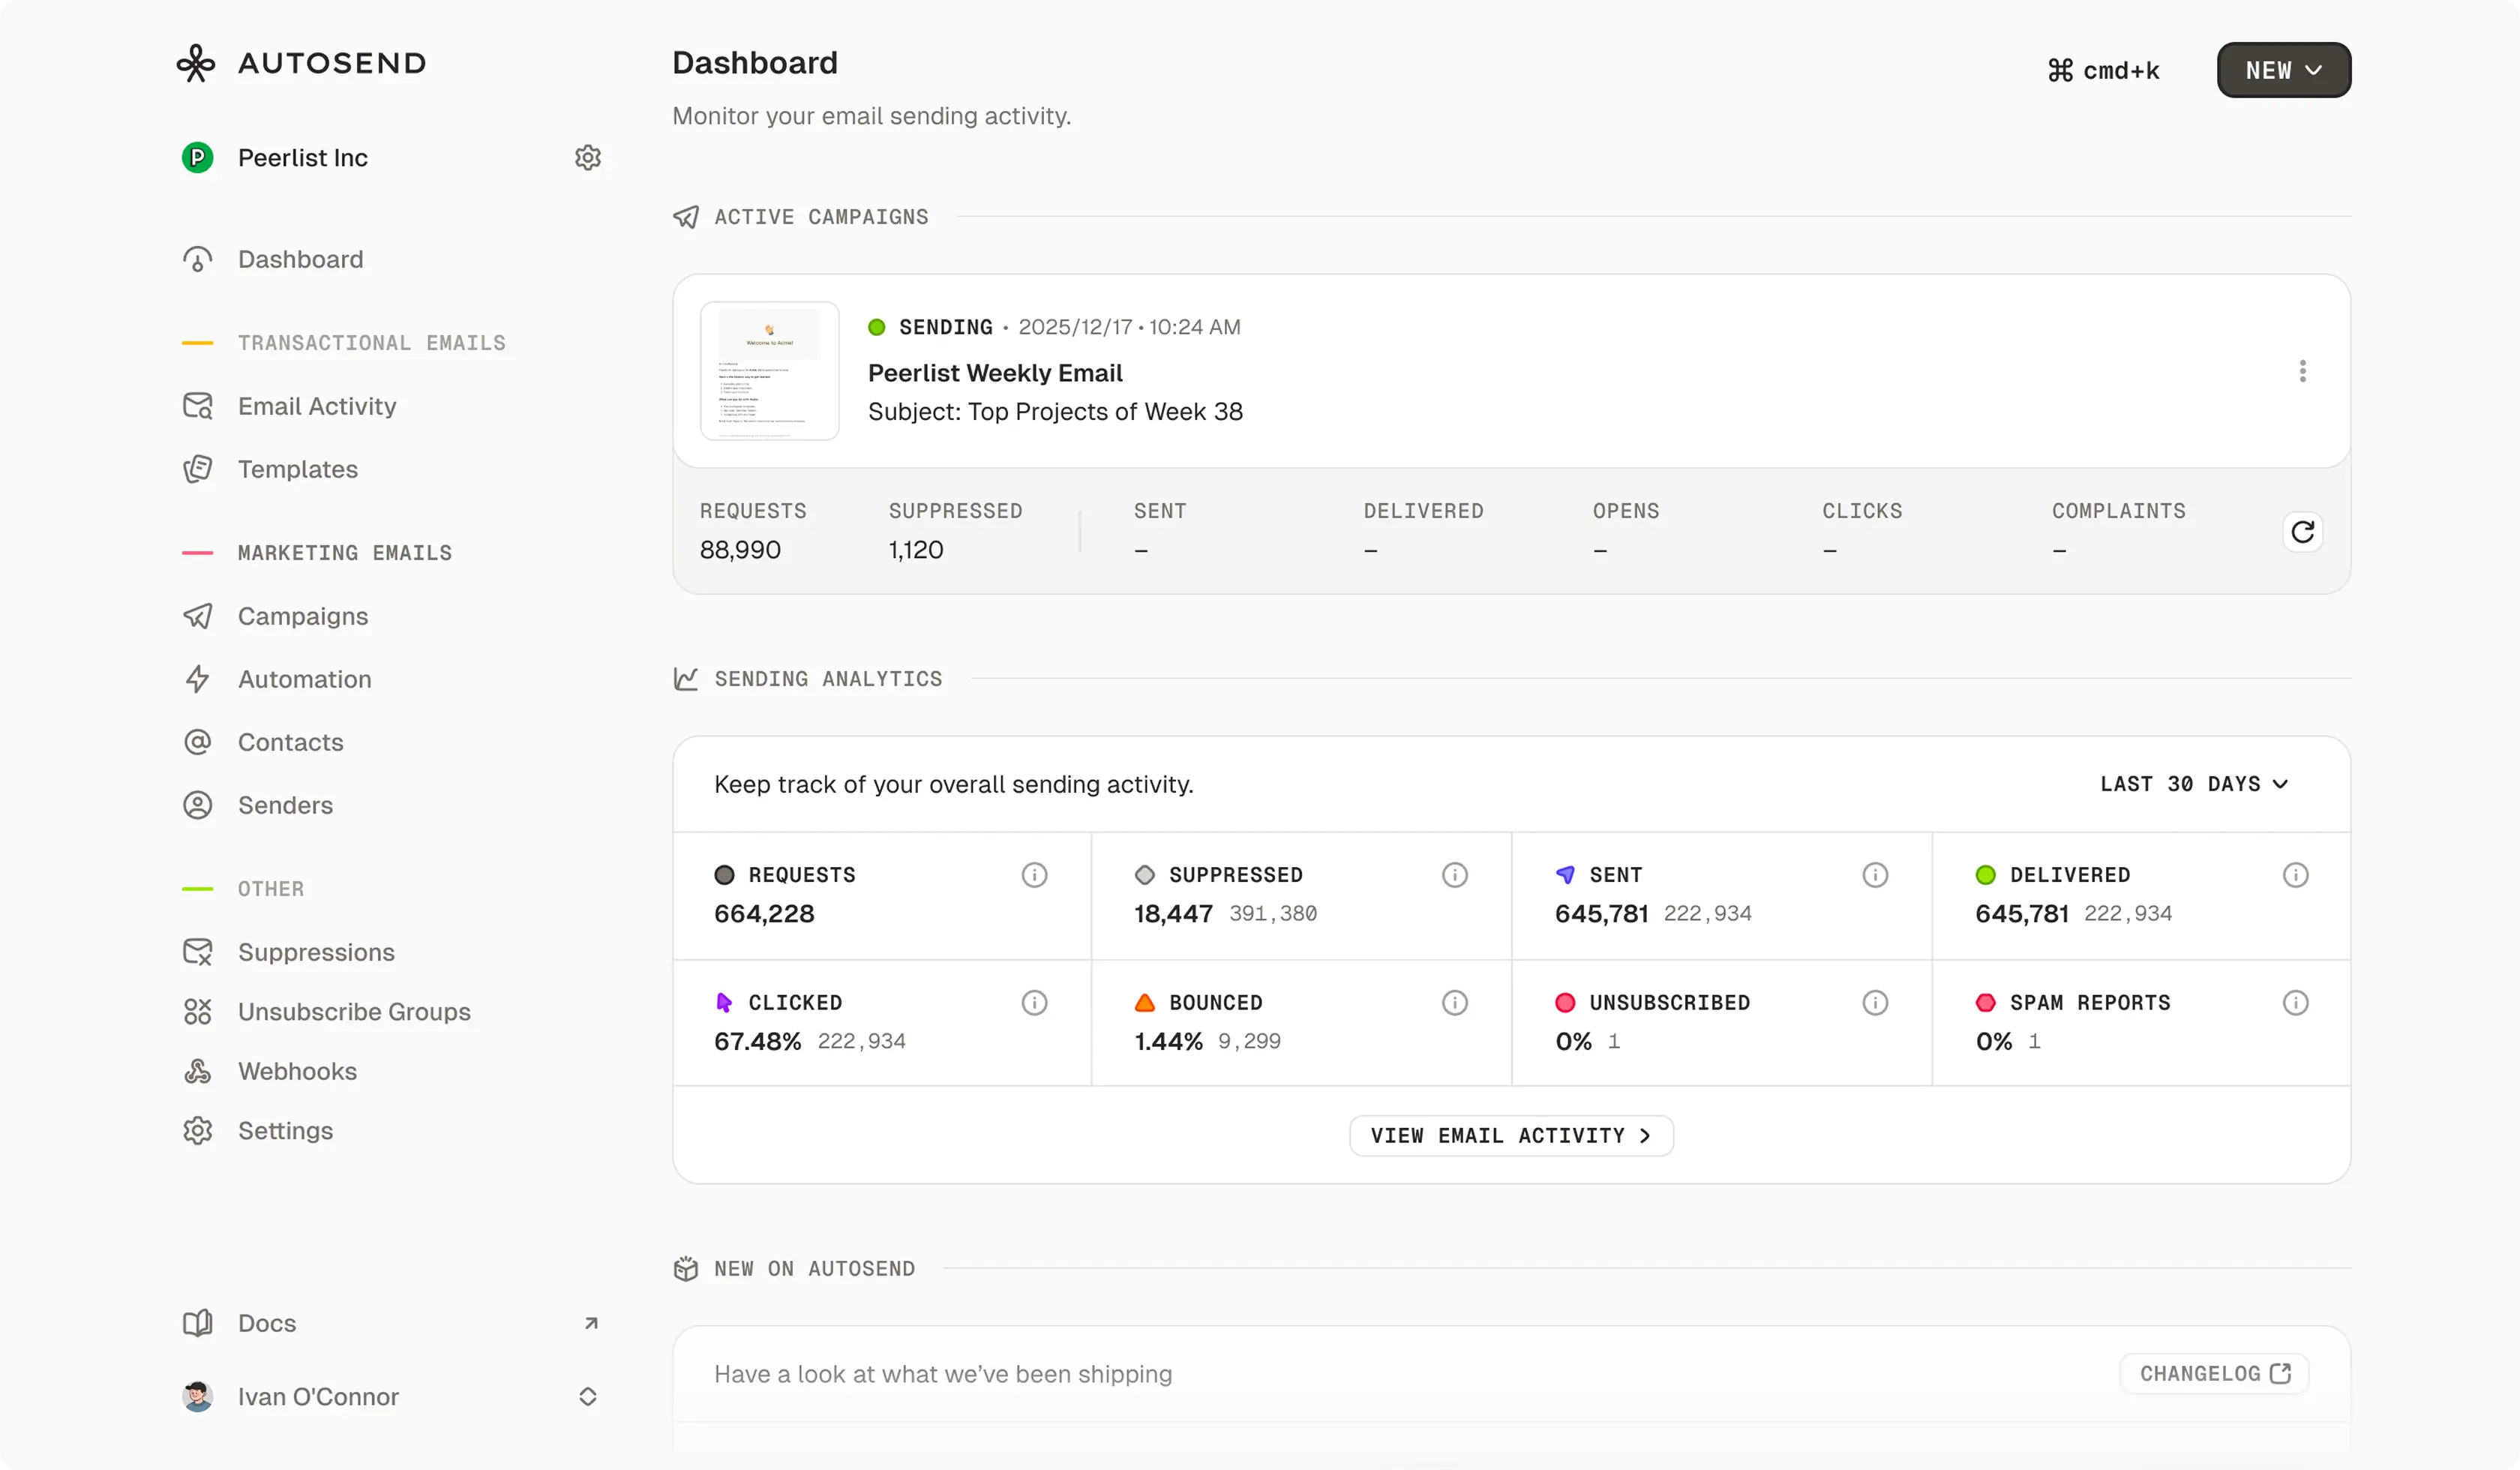Refresh the active campaign stats
This screenshot has width=2520, height=1470.
point(2303,532)
